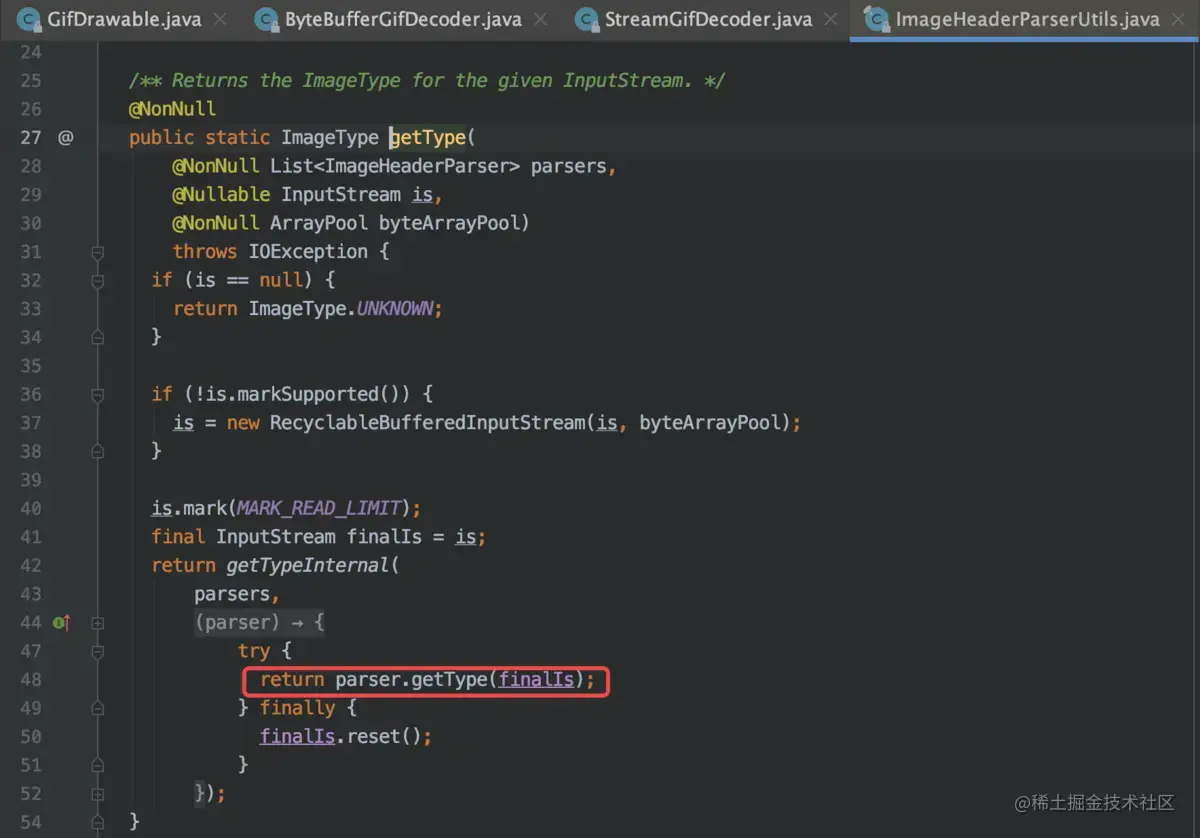Switch to the StreamGifDecoder.java tab
The image size is (1200, 838).
(x=707, y=19)
